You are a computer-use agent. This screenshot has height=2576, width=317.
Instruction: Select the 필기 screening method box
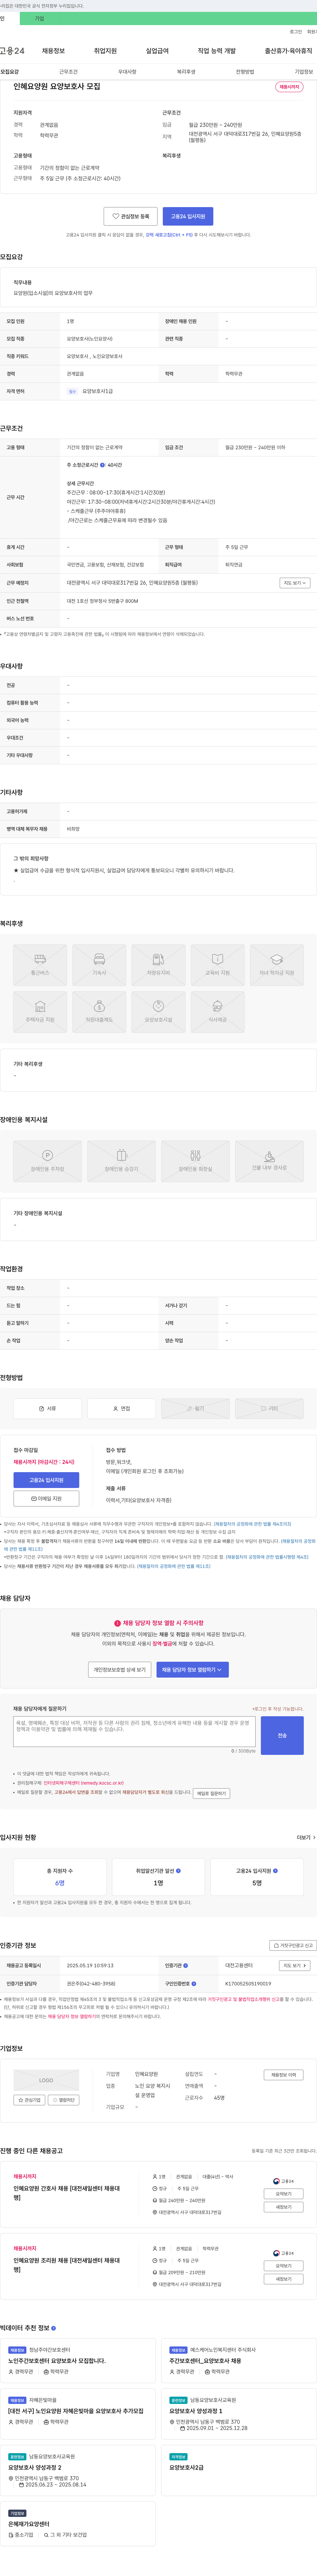coord(195,1408)
